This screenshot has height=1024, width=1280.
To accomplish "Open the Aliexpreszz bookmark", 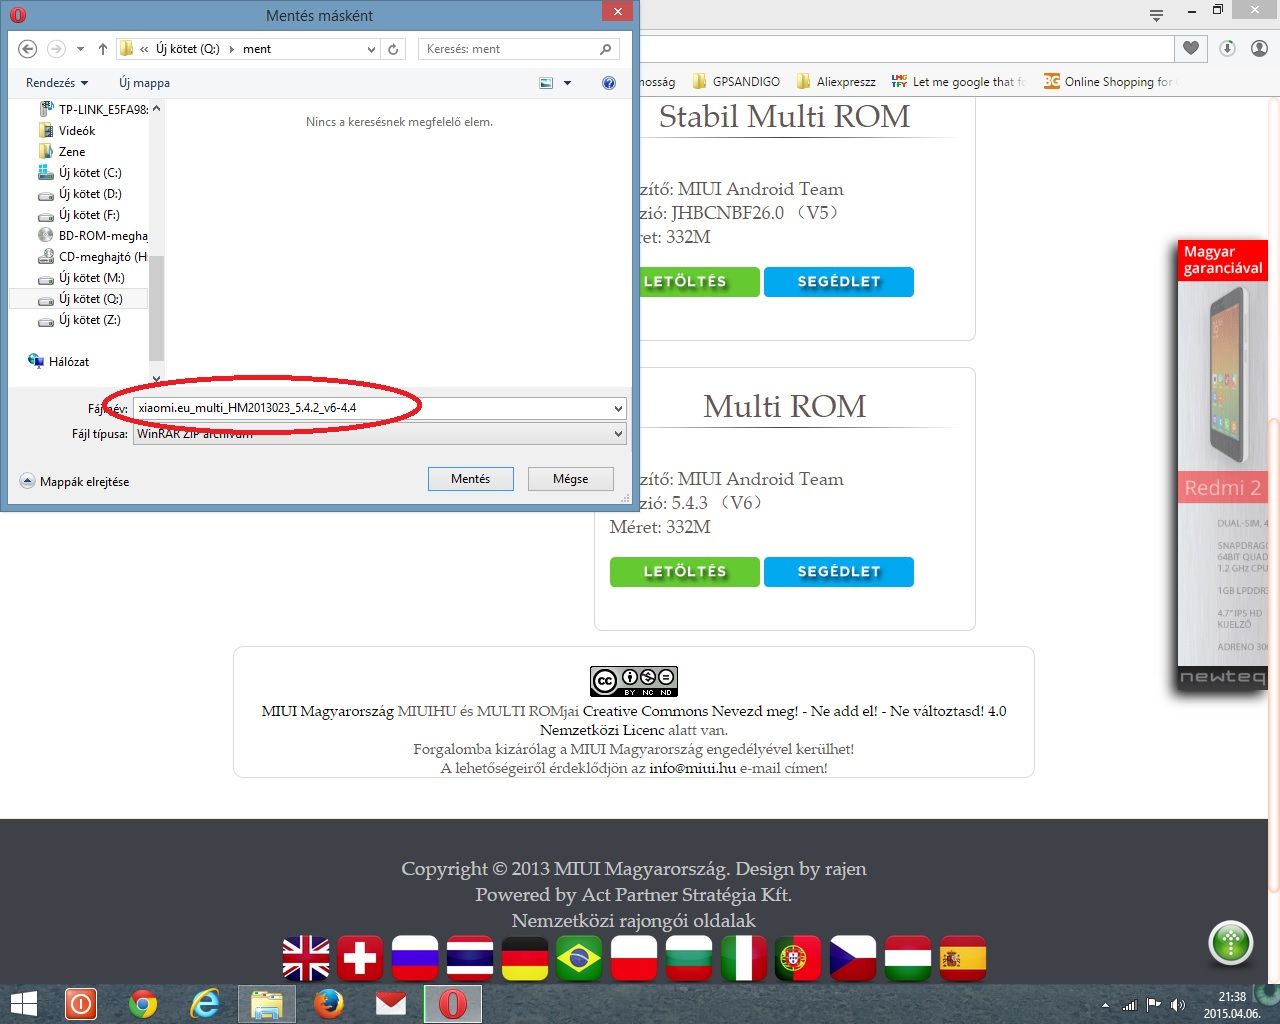I will (836, 82).
